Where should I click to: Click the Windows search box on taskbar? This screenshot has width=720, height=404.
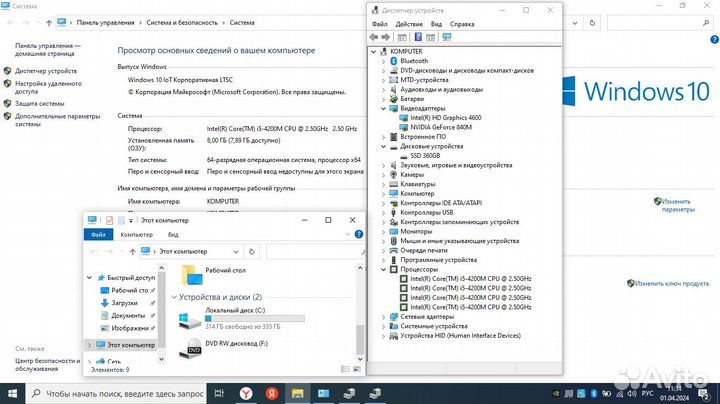tap(118, 393)
